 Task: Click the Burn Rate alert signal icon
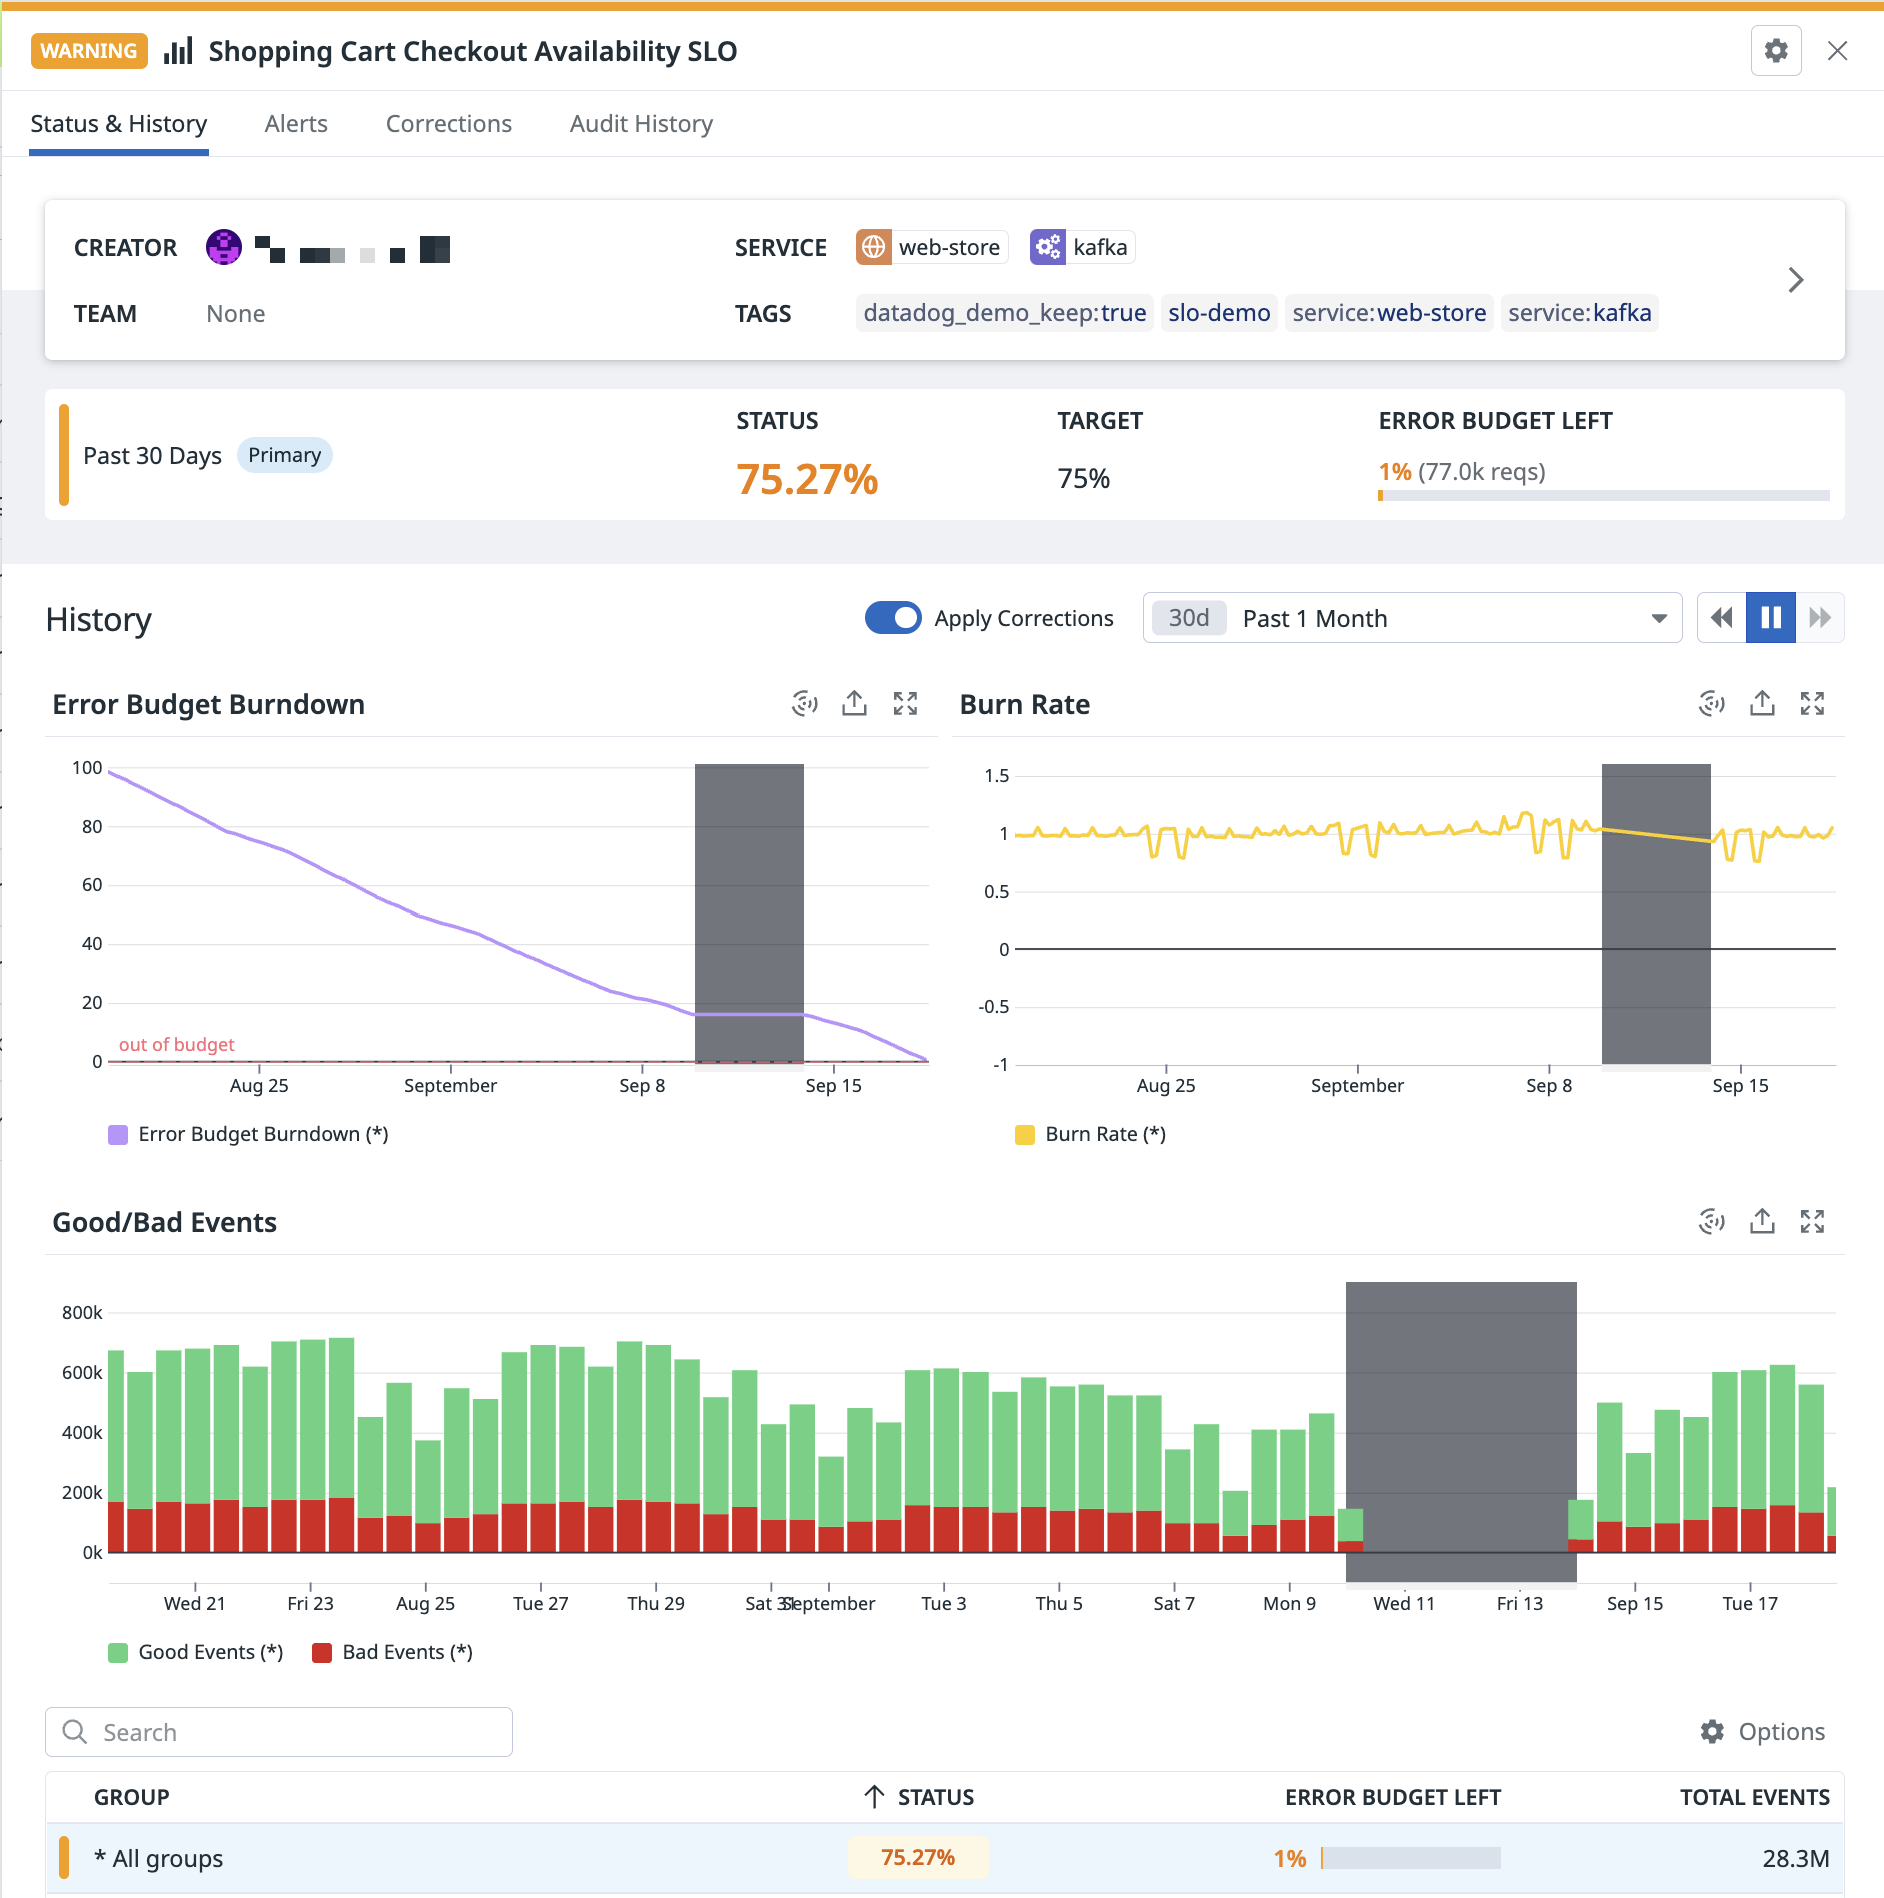pyautogui.click(x=1712, y=704)
